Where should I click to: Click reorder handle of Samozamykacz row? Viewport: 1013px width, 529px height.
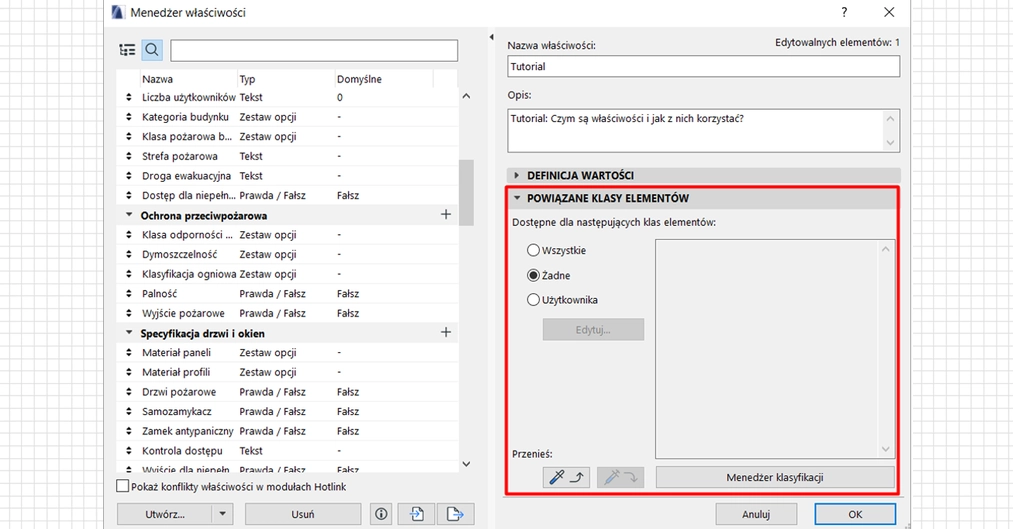128,411
